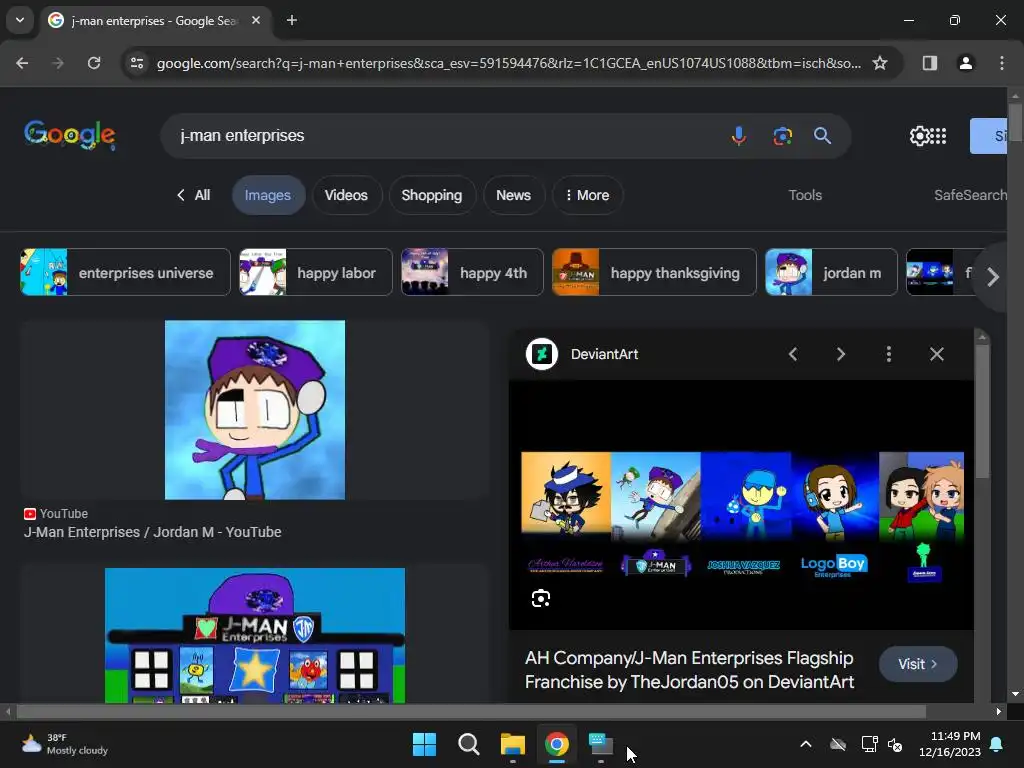View site information icon in address bar
This screenshot has width=1024, height=768.
pyautogui.click(x=137, y=63)
